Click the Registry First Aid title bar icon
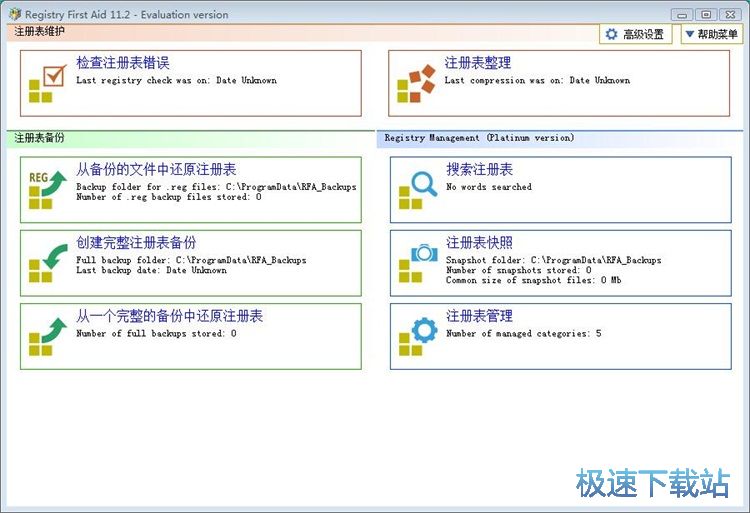The image size is (750, 513). [15, 14]
